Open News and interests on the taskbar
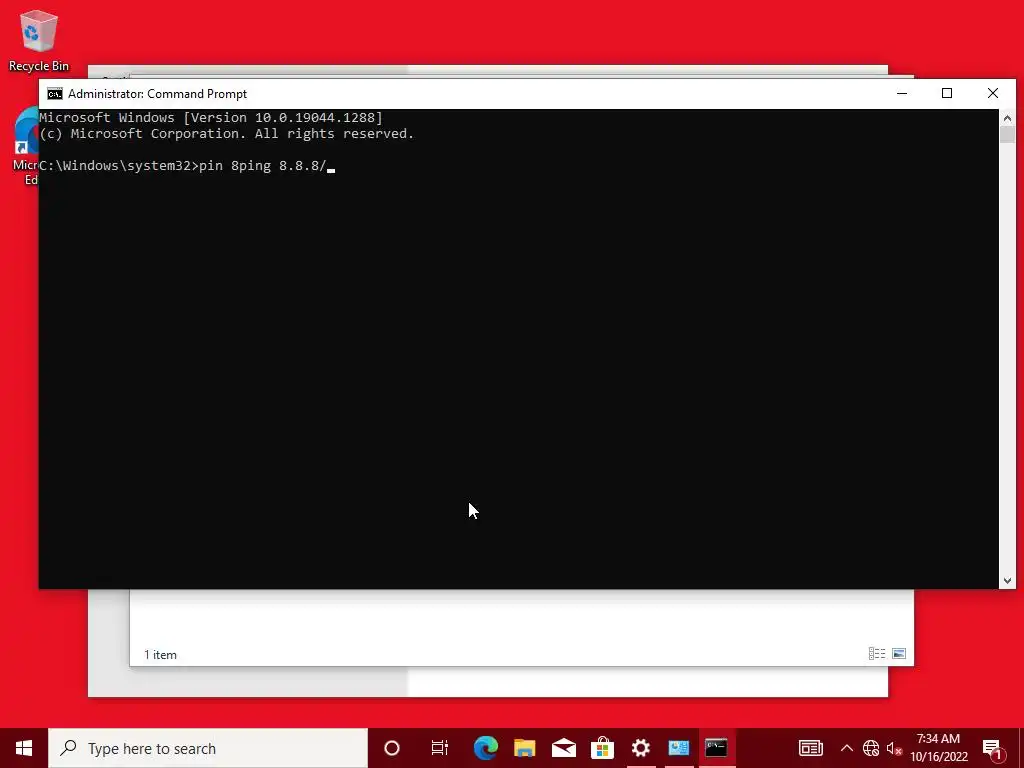Screen dimensions: 1024x768 click(810, 748)
